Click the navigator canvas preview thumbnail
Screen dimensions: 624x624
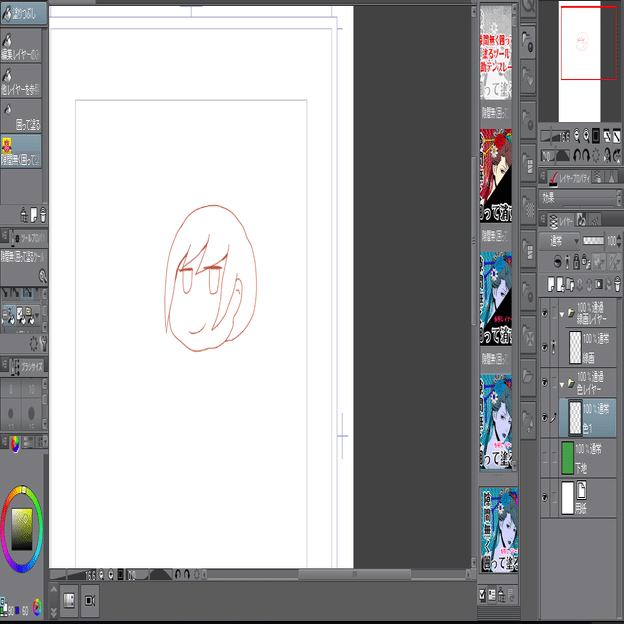coord(579,61)
